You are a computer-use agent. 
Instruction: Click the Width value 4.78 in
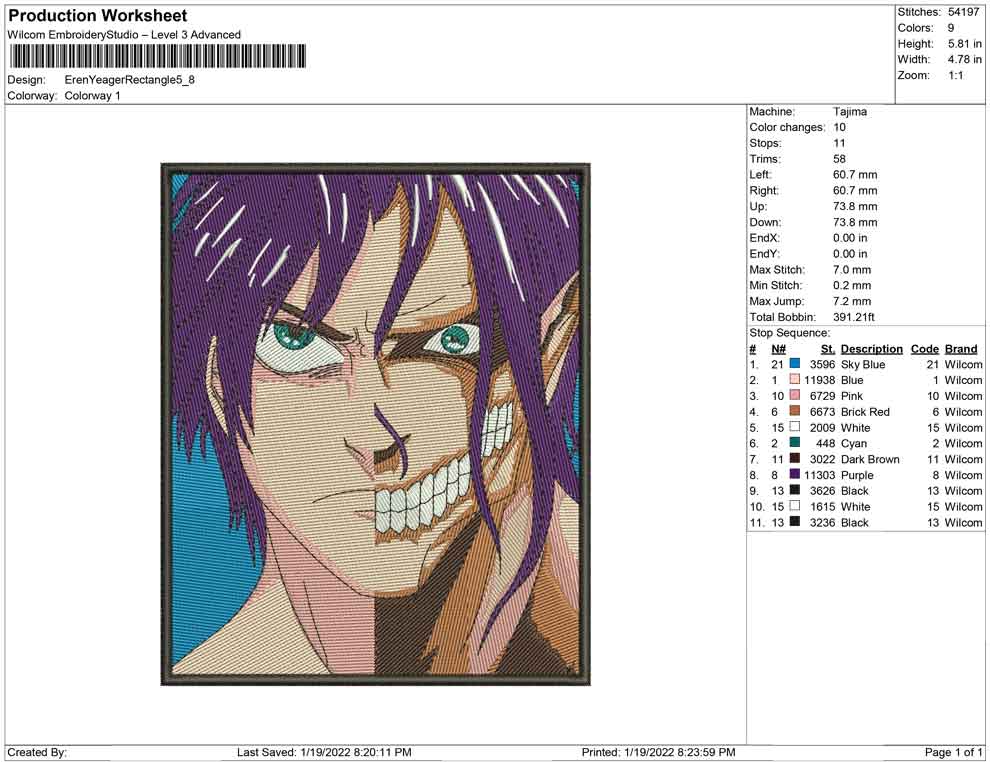(965, 59)
